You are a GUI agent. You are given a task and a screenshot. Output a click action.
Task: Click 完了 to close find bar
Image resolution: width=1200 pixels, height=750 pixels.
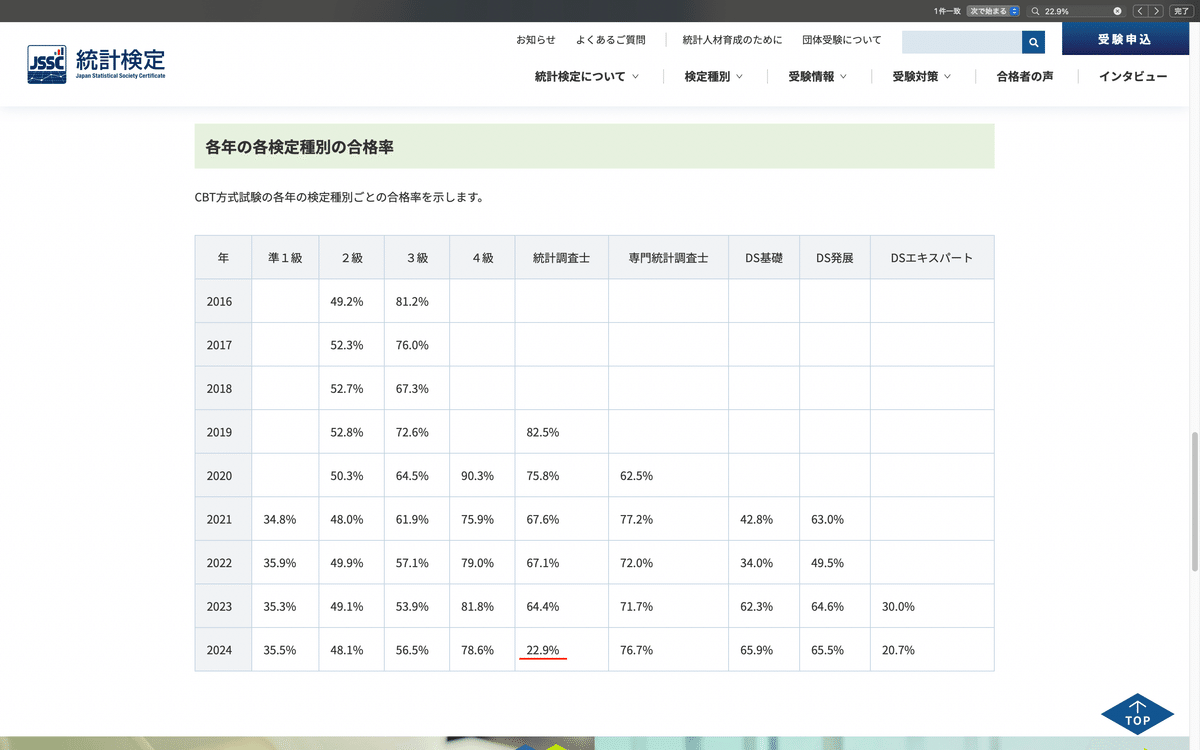tap(1181, 11)
